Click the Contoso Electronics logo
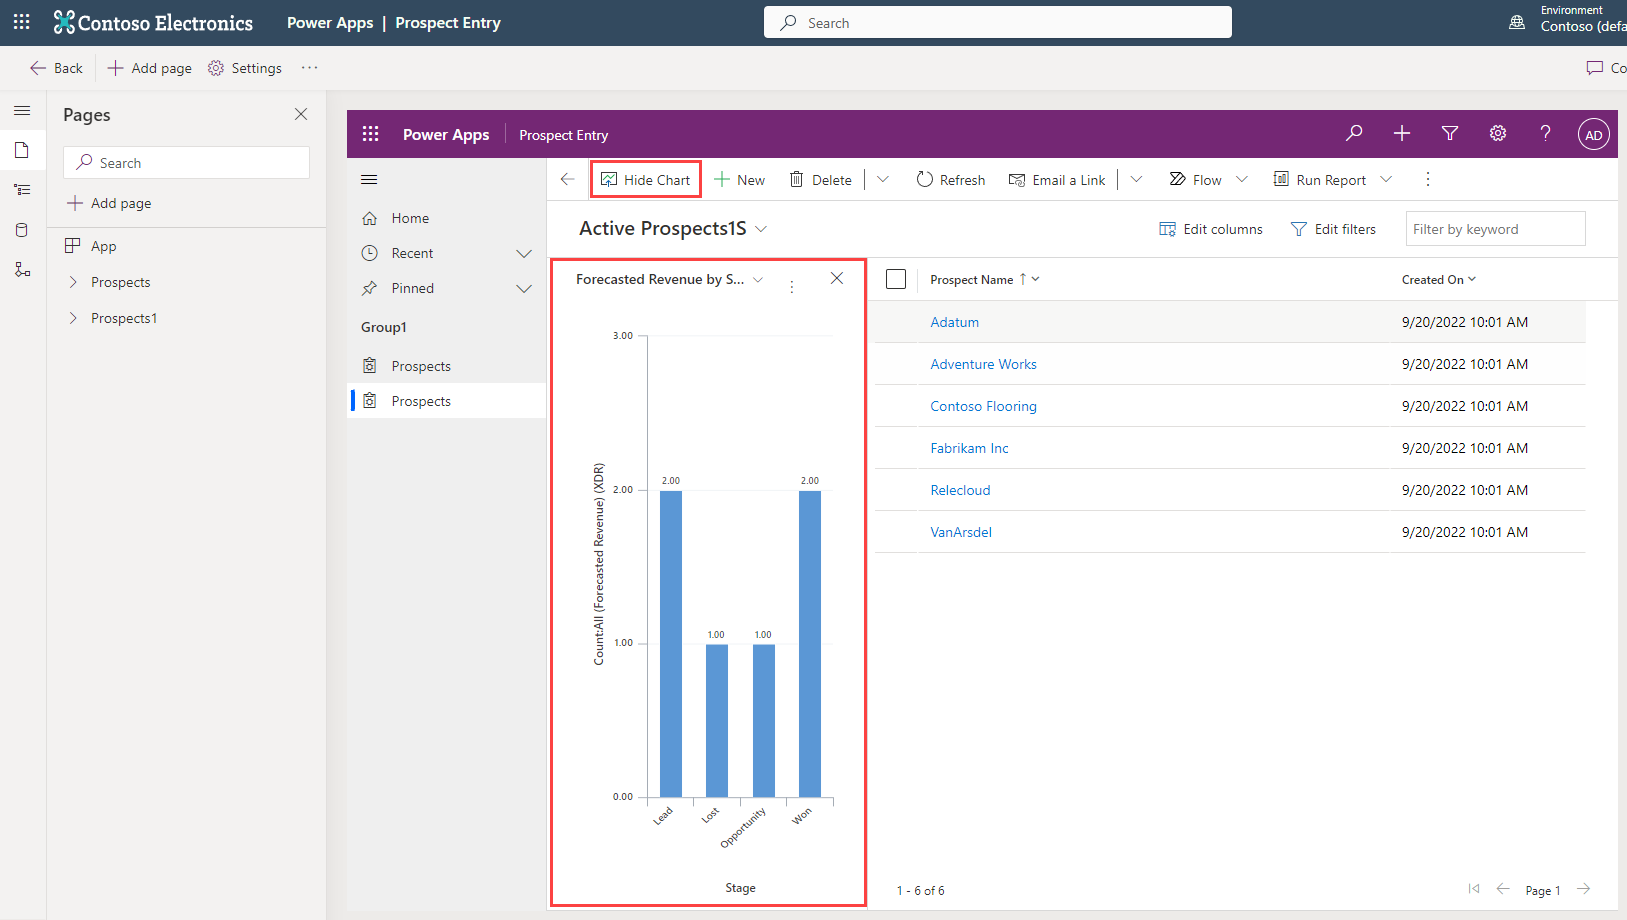Viewport: 1627px width, 920px height. pos(154,22)
